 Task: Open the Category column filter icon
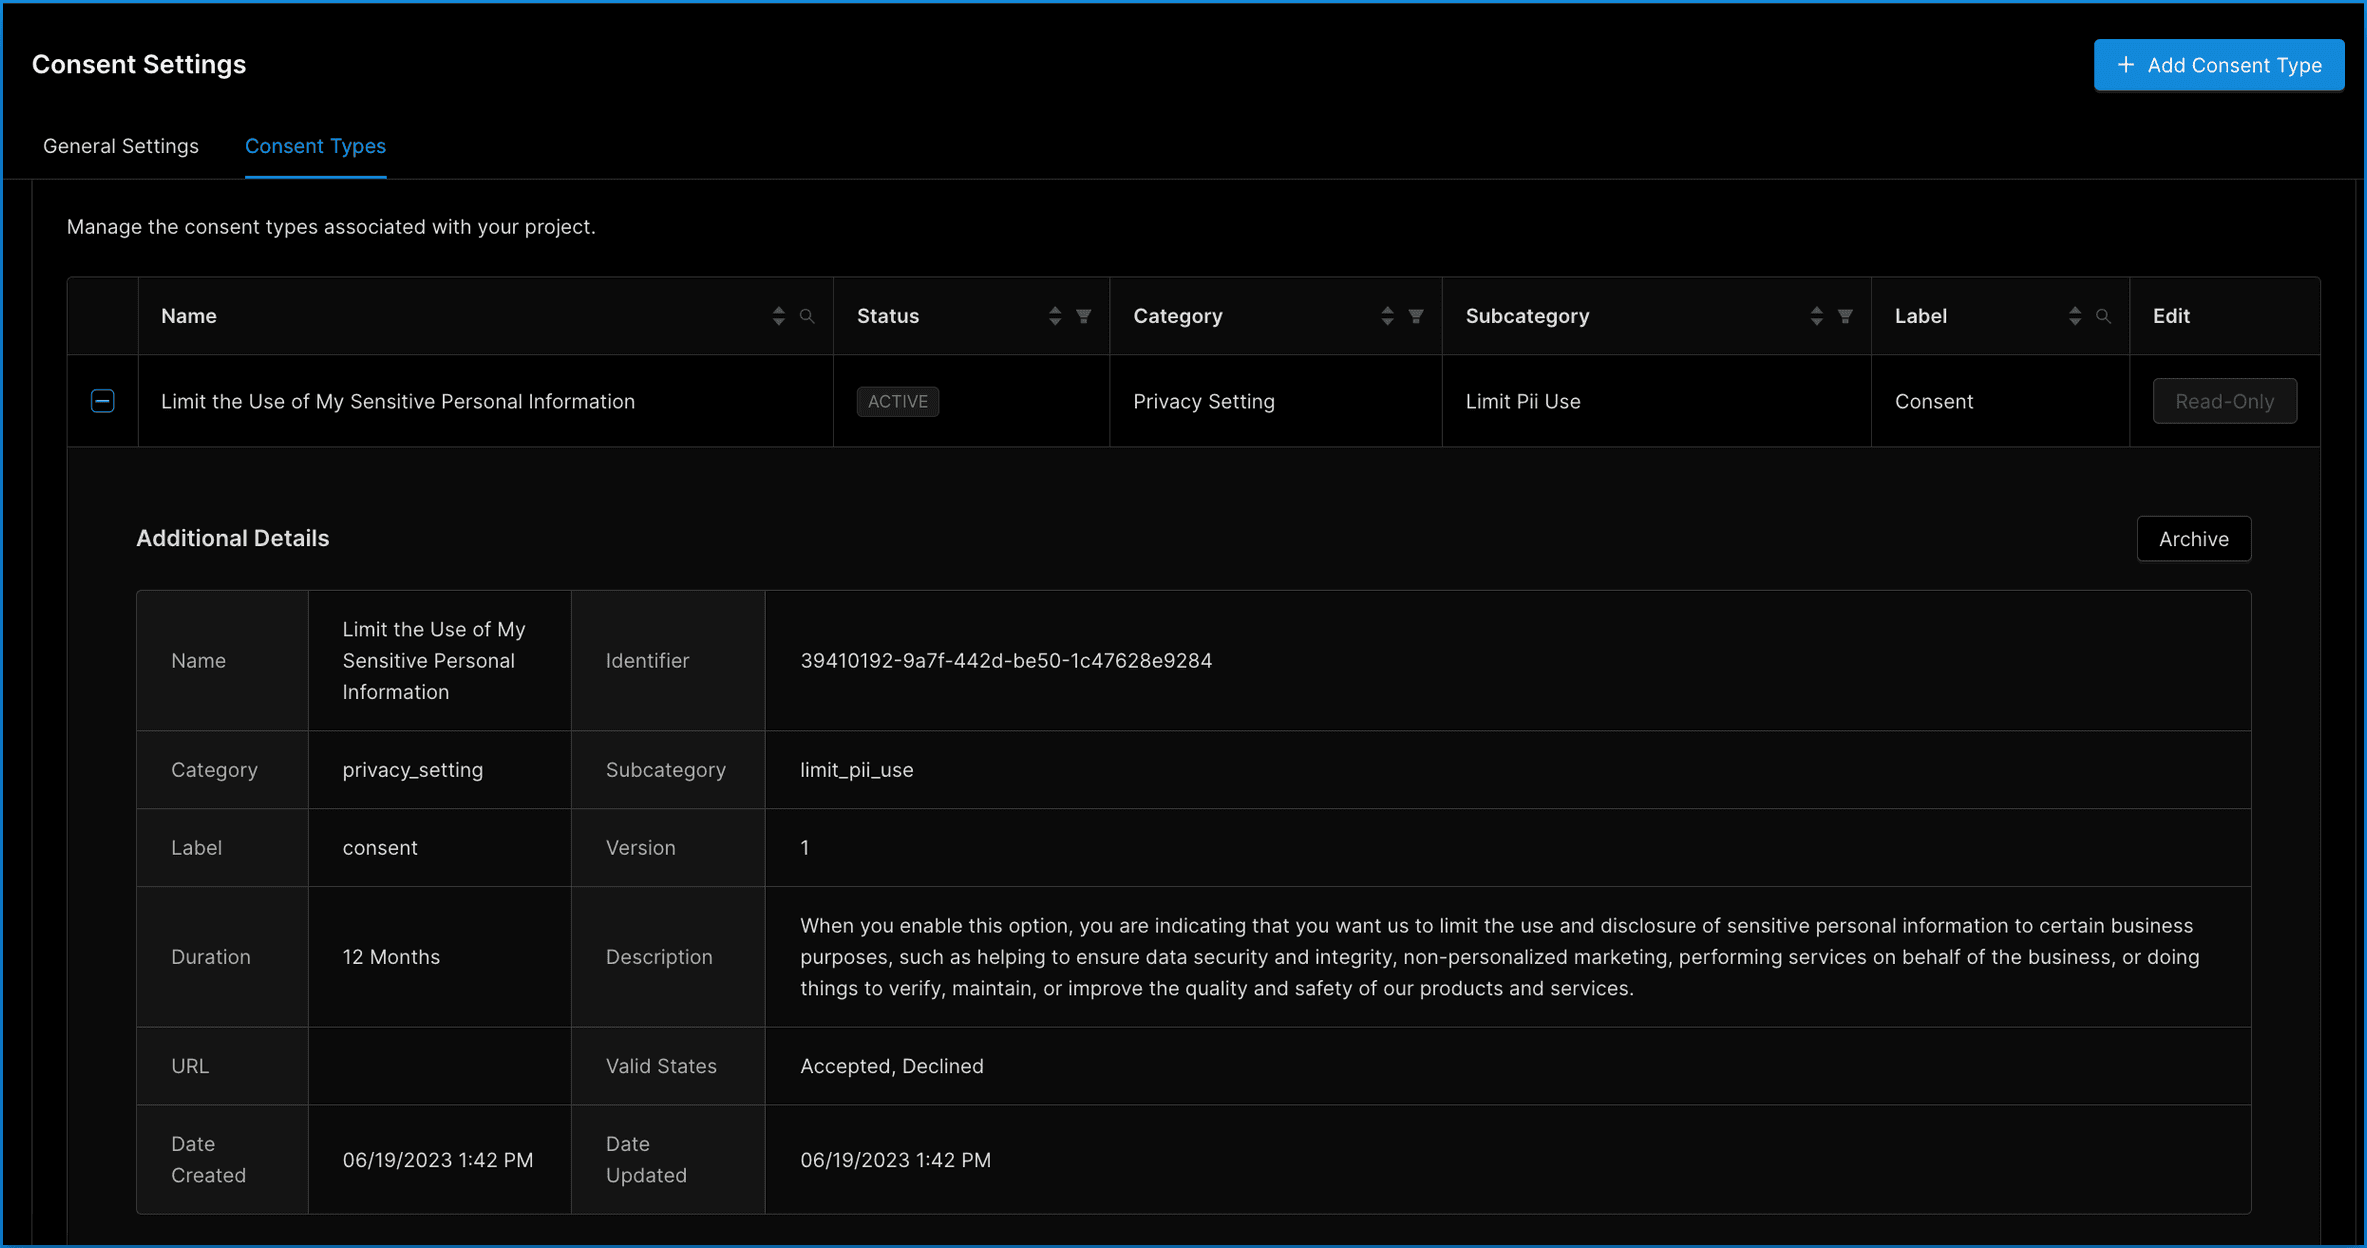click(x=1416, y=316)
